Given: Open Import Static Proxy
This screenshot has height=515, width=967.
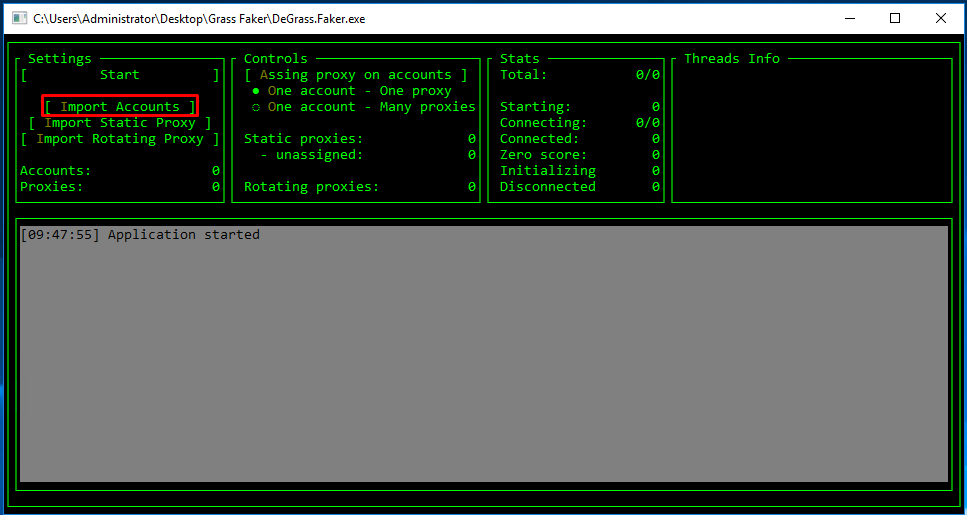Looking at the screenshot, I should tap(120, 123).
